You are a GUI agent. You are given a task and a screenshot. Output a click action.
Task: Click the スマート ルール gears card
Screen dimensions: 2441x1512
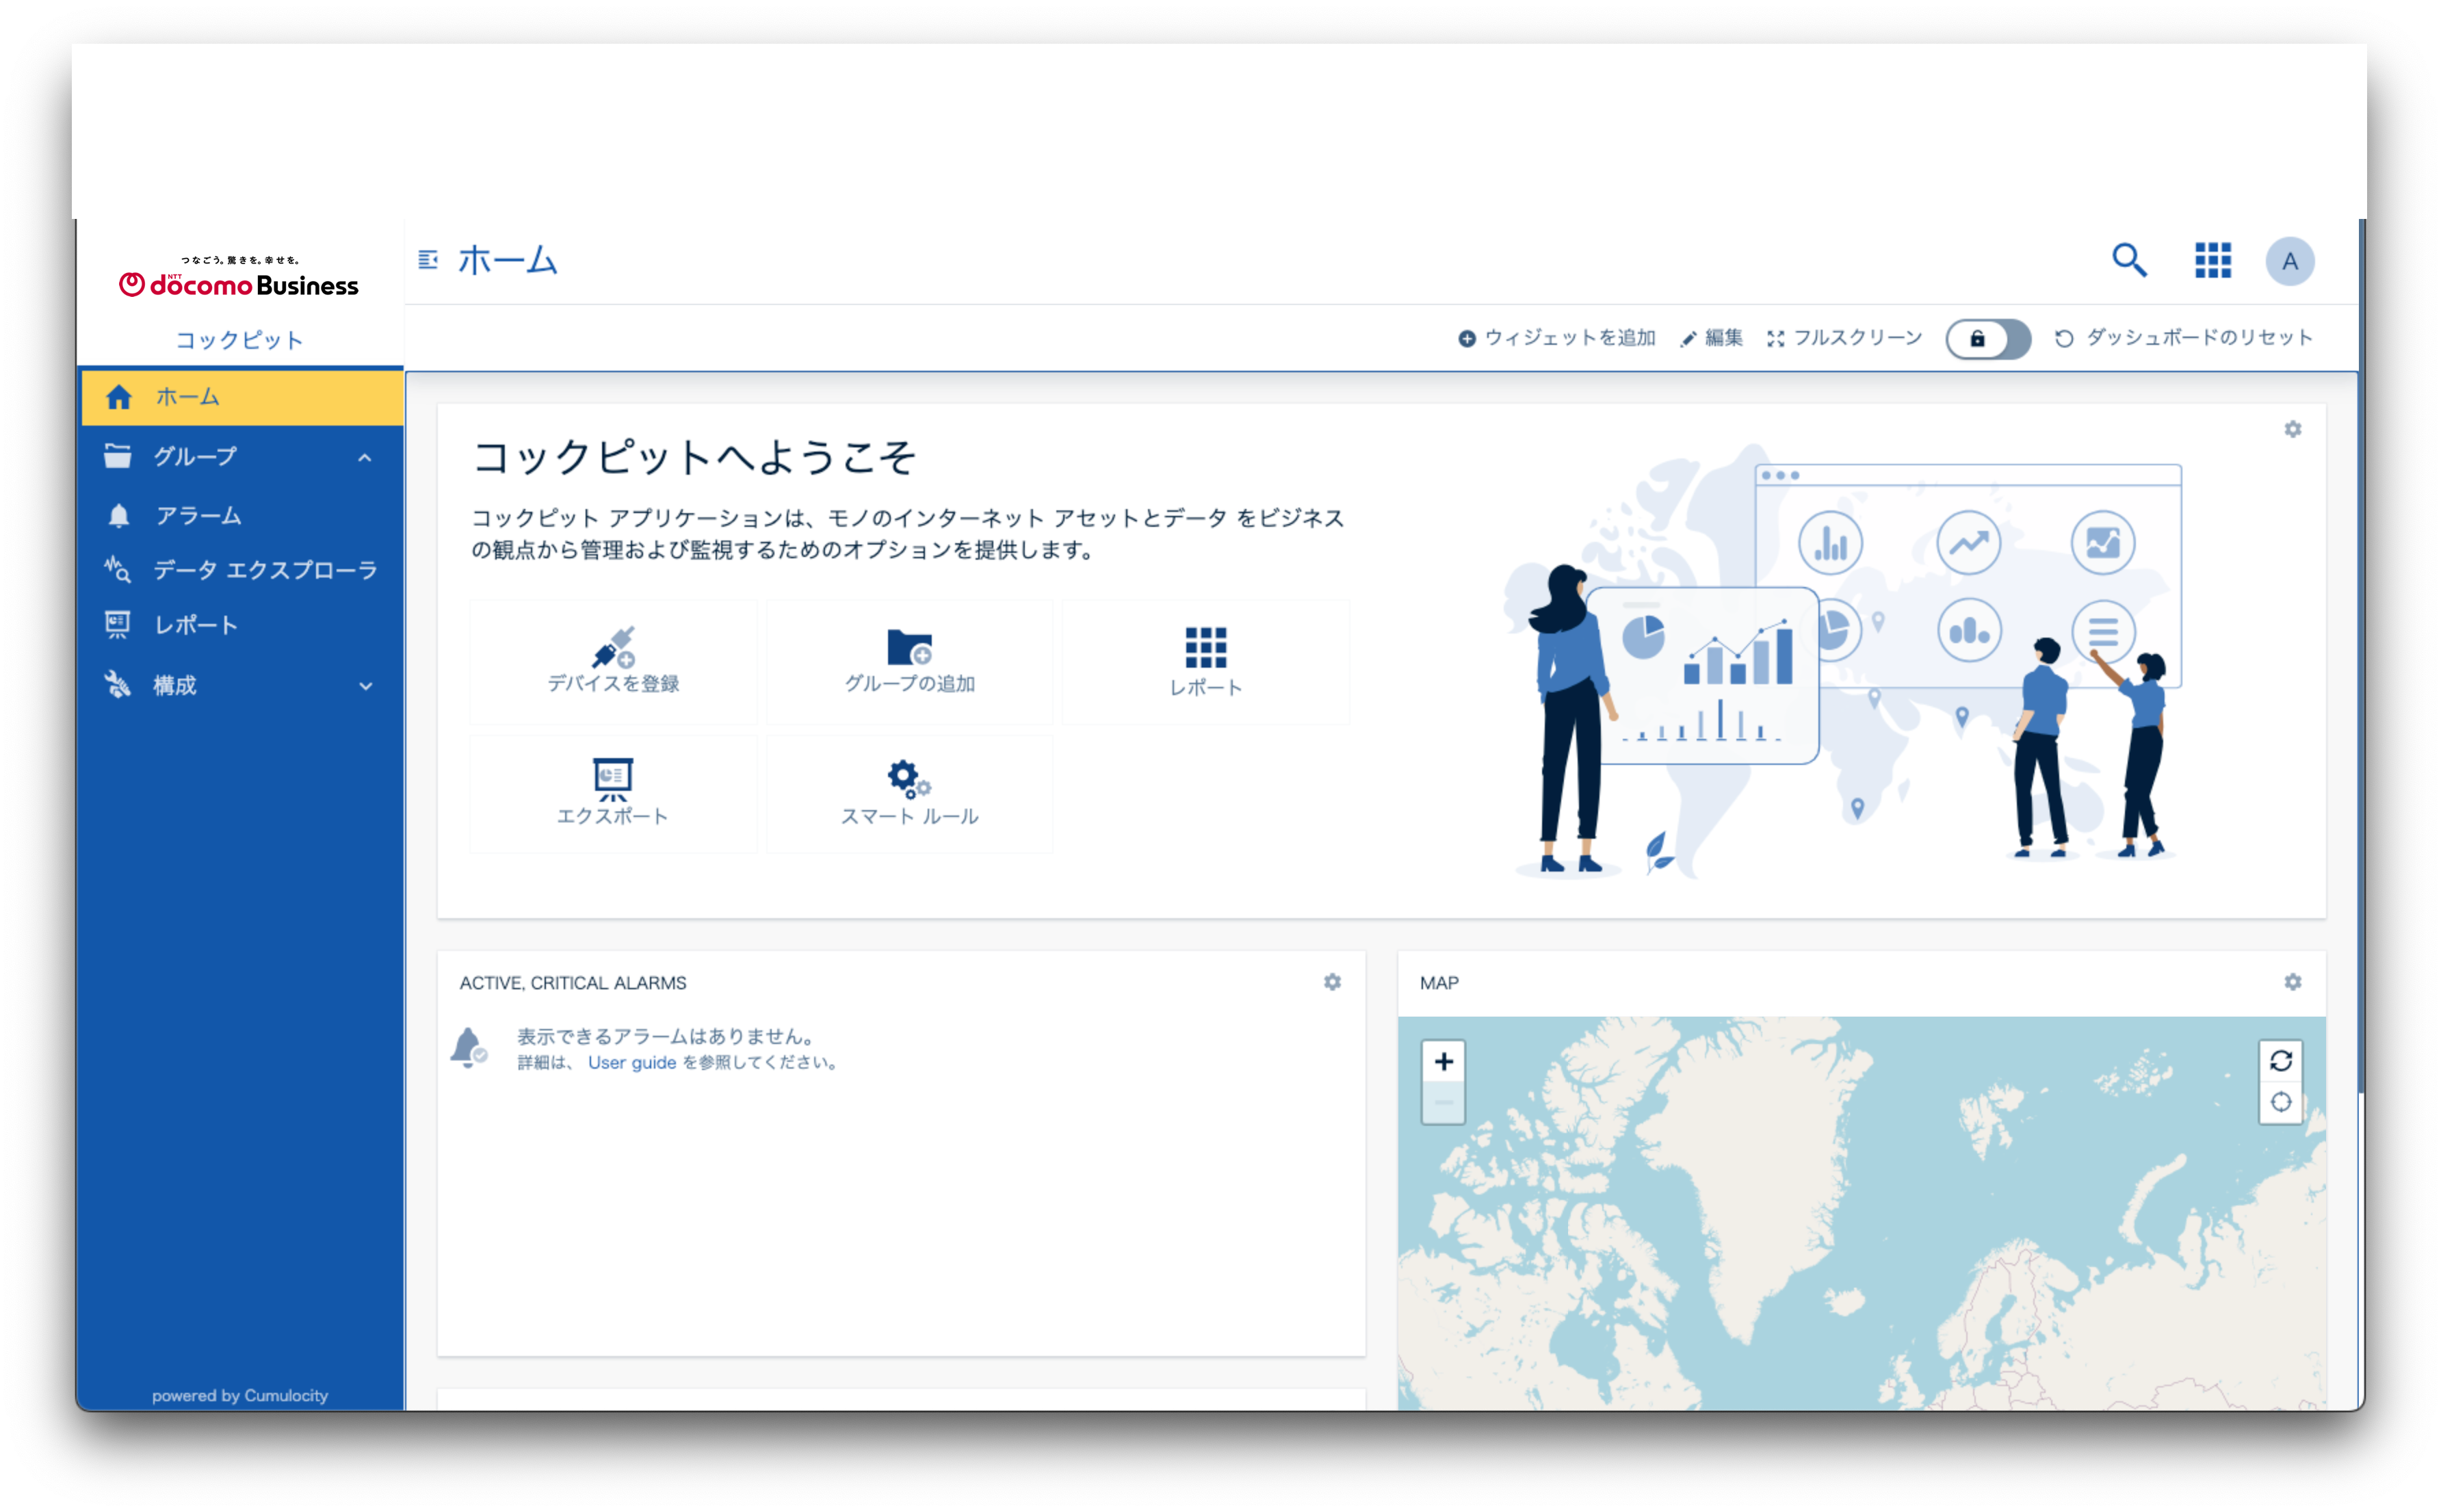pos(909,794)
